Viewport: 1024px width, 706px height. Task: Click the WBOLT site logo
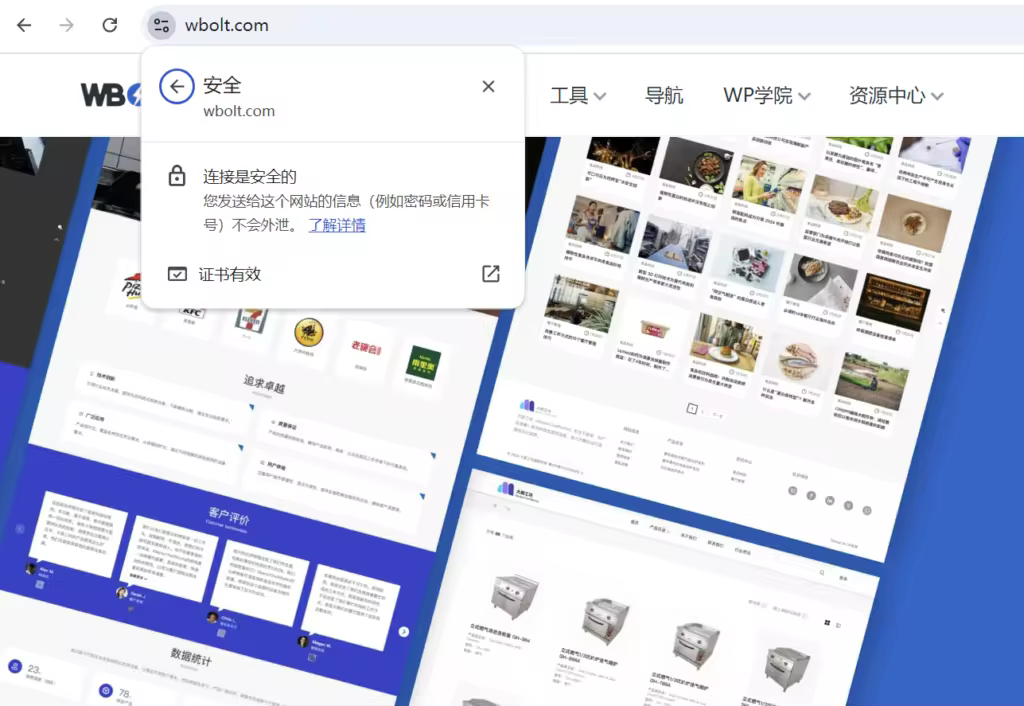110,95
